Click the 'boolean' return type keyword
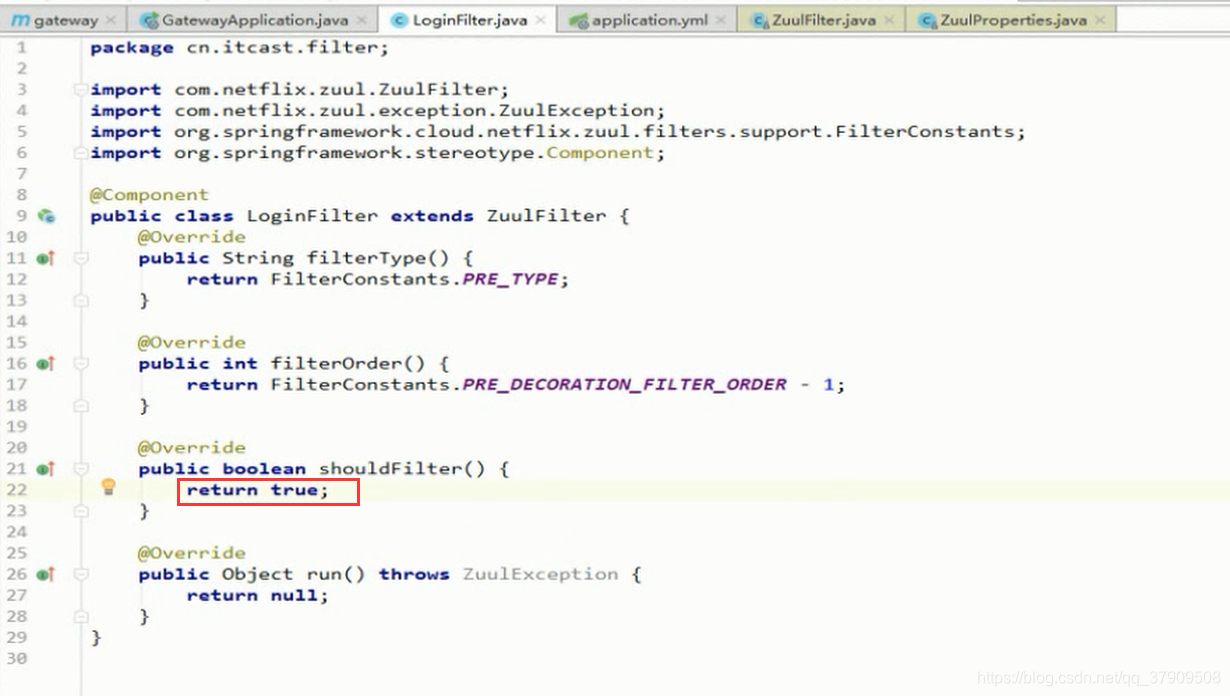This screenshot has height=696, width=1230. pos(264,469)
